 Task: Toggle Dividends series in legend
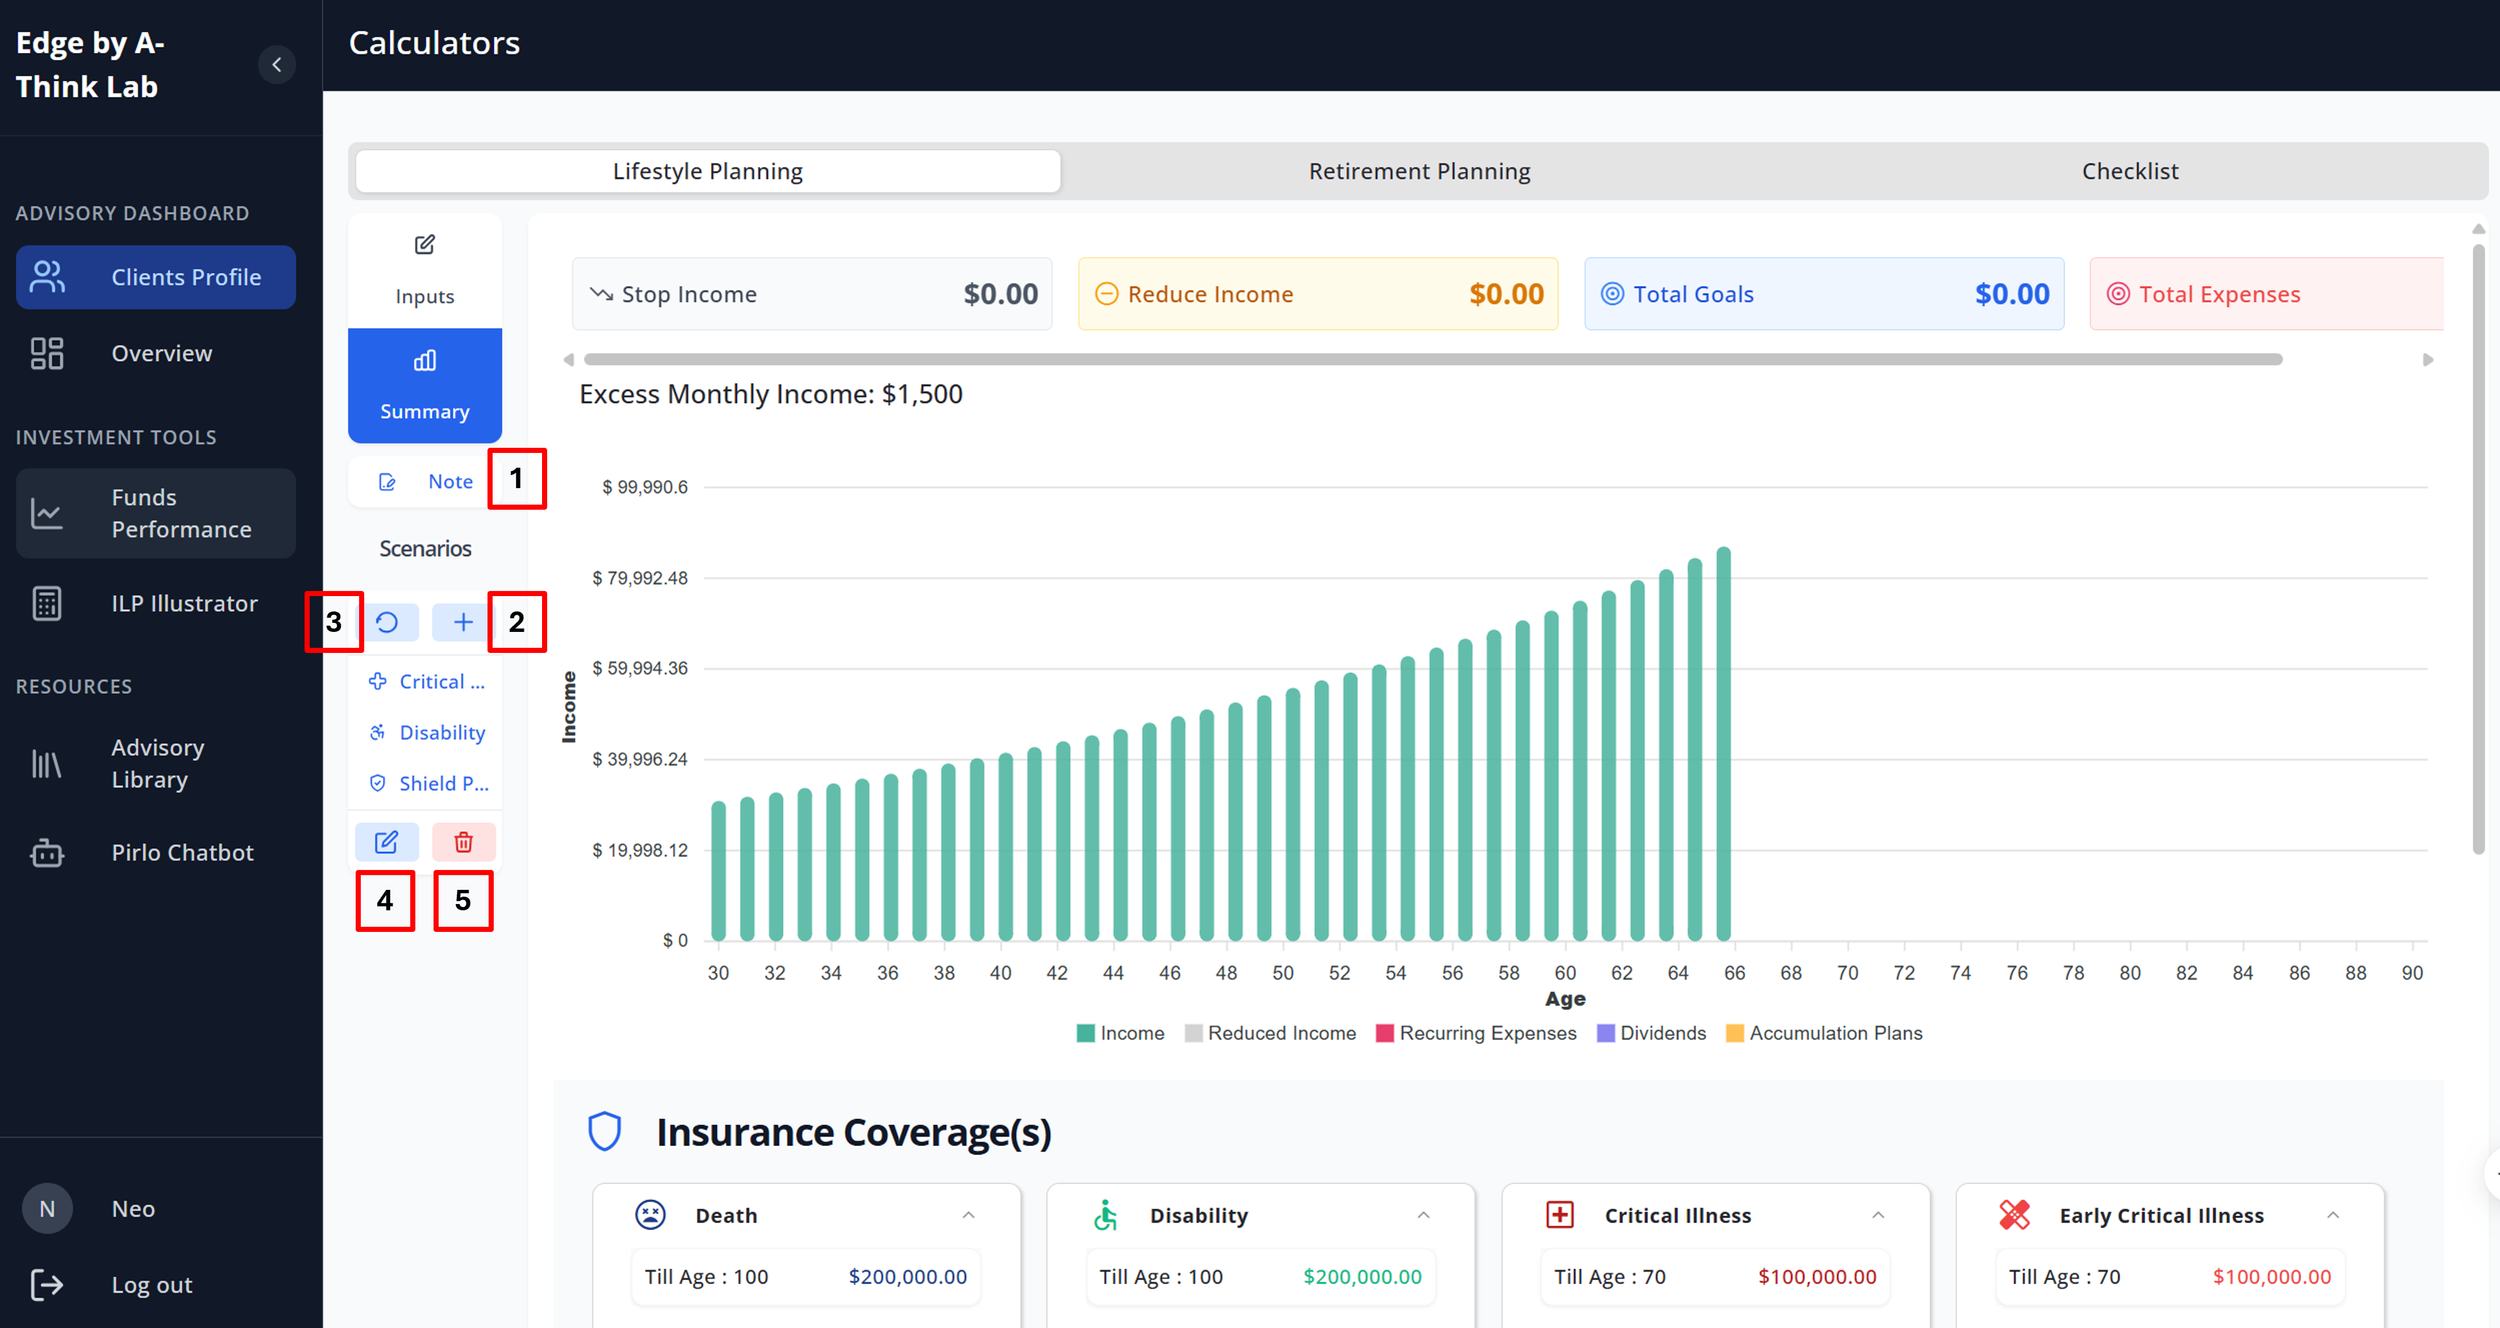point(1651,1033)
